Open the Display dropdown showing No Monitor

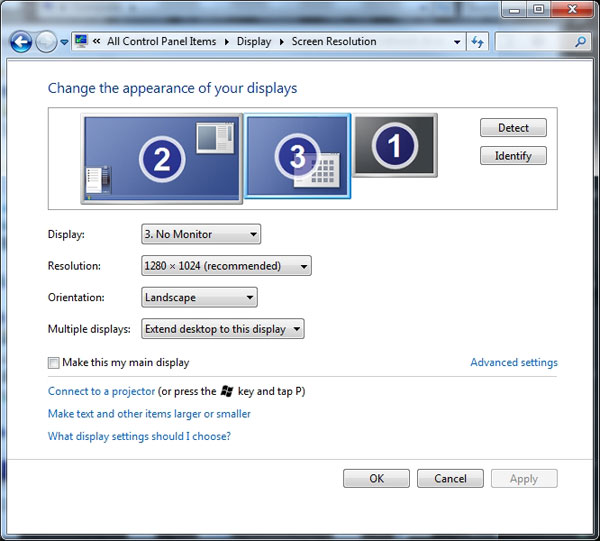click(x=201, y=234)
